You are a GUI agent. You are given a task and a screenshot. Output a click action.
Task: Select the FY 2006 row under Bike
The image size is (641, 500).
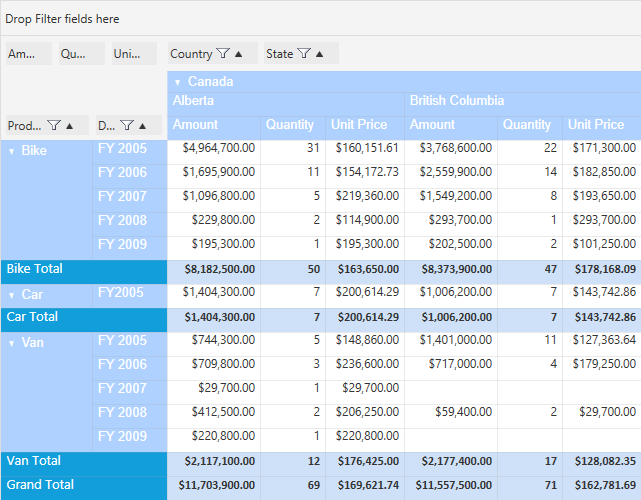[x=130, y=176]
